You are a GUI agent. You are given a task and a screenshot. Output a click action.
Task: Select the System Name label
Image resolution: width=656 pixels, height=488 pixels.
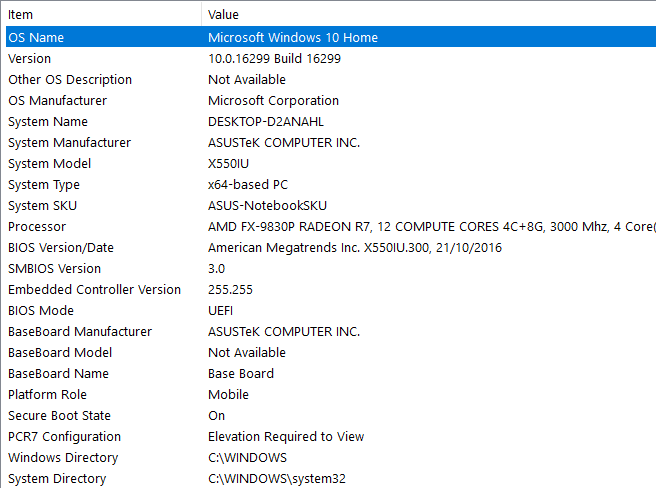tap(48, 122)
